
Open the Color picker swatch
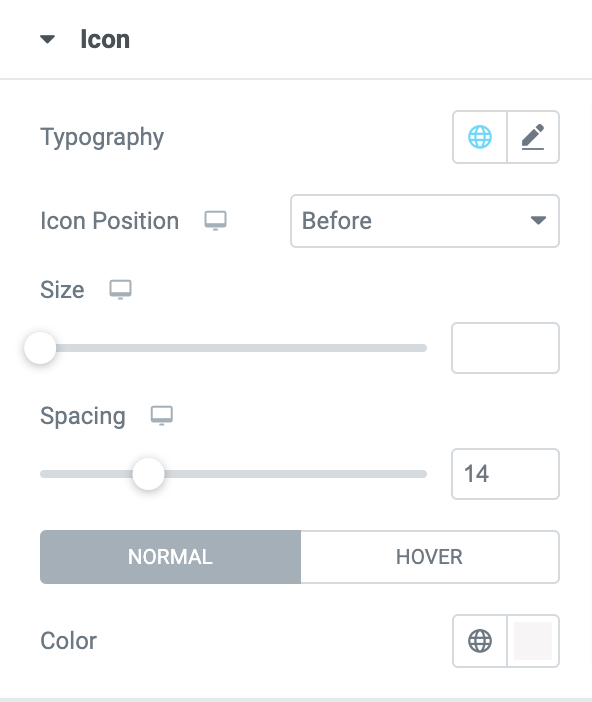tap(533, 641)
